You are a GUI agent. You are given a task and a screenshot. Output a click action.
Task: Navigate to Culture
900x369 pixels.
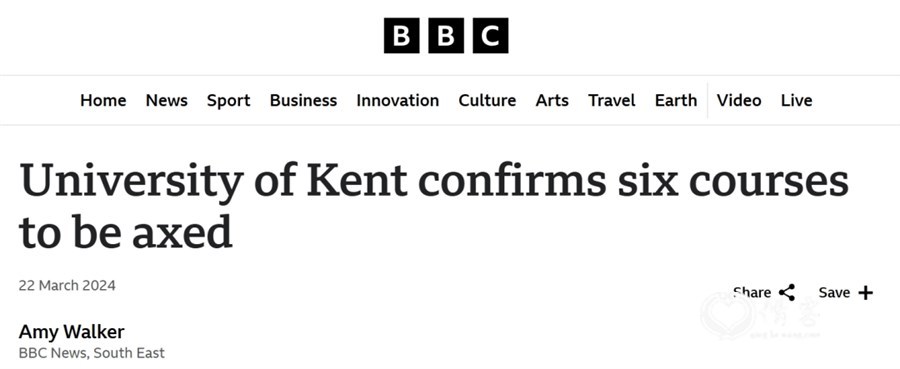tap(487, 100)
